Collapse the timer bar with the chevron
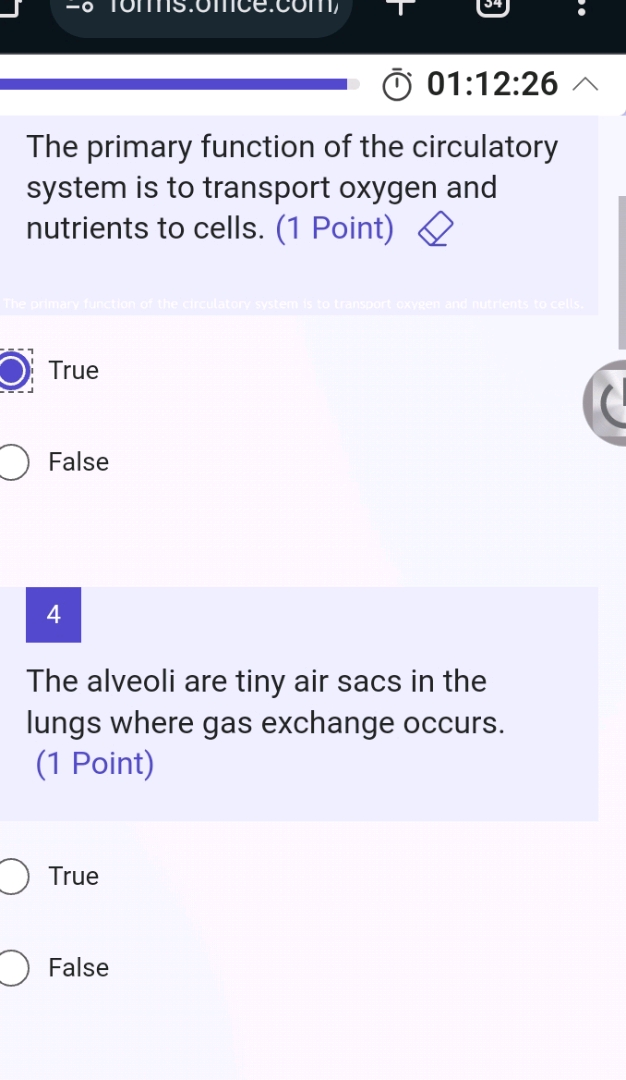The image size is (626, 1080). point(586,86)
